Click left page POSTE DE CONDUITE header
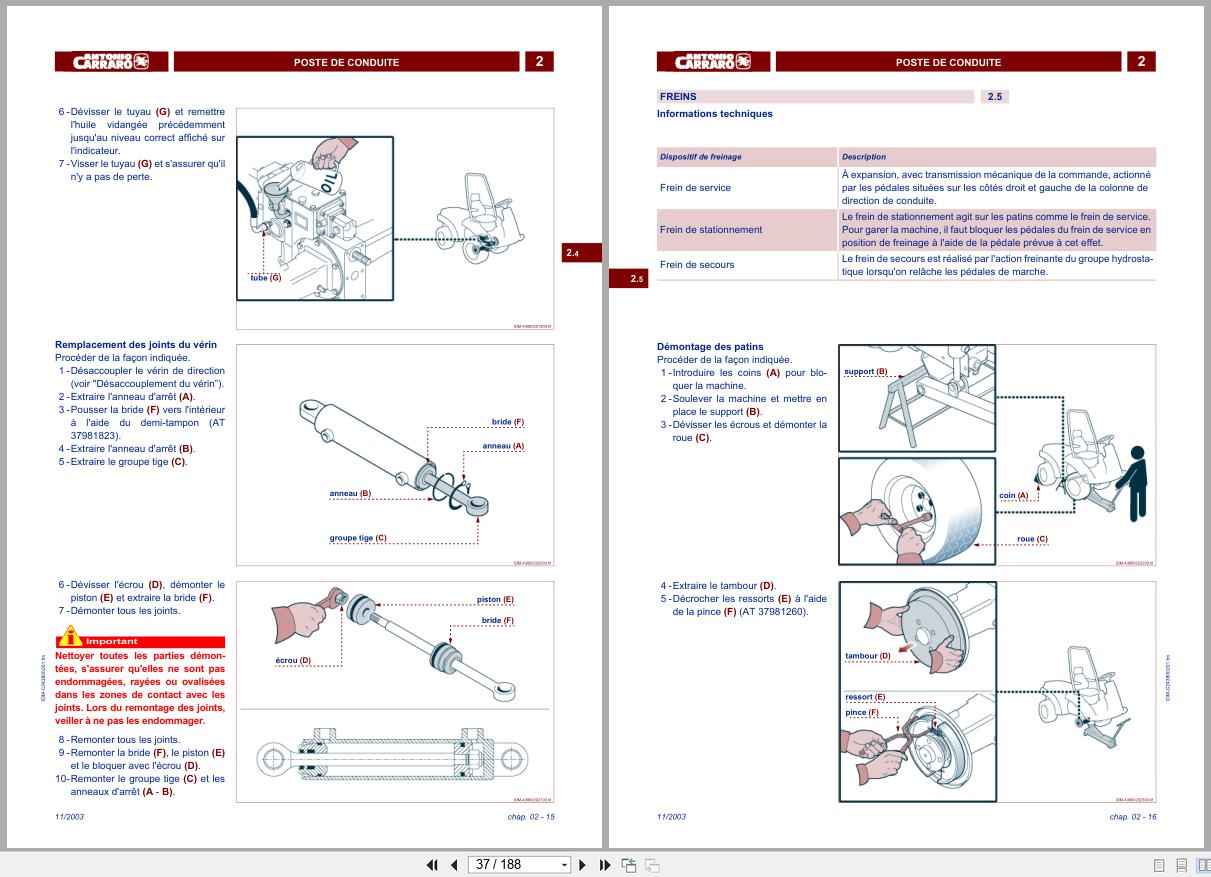Screen dimensions: 1211x877 [346, 62]
